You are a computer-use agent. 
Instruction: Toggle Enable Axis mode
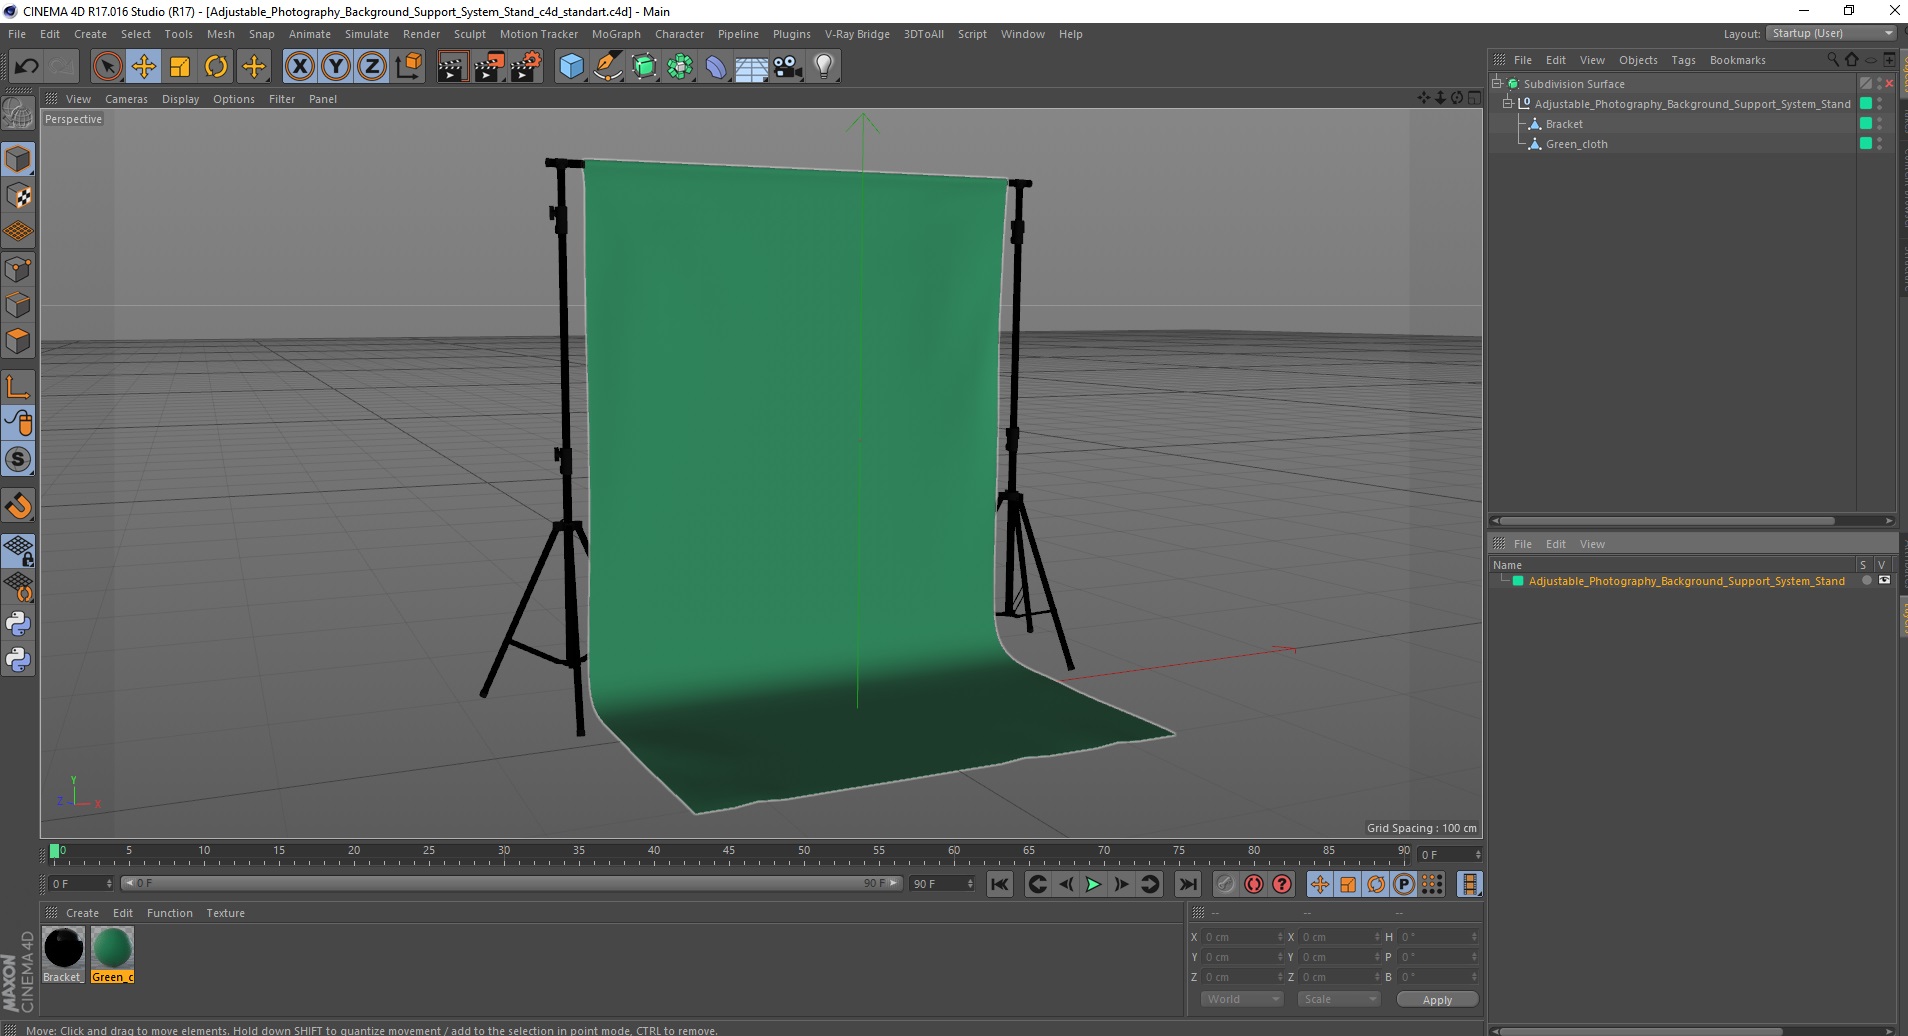18,387
